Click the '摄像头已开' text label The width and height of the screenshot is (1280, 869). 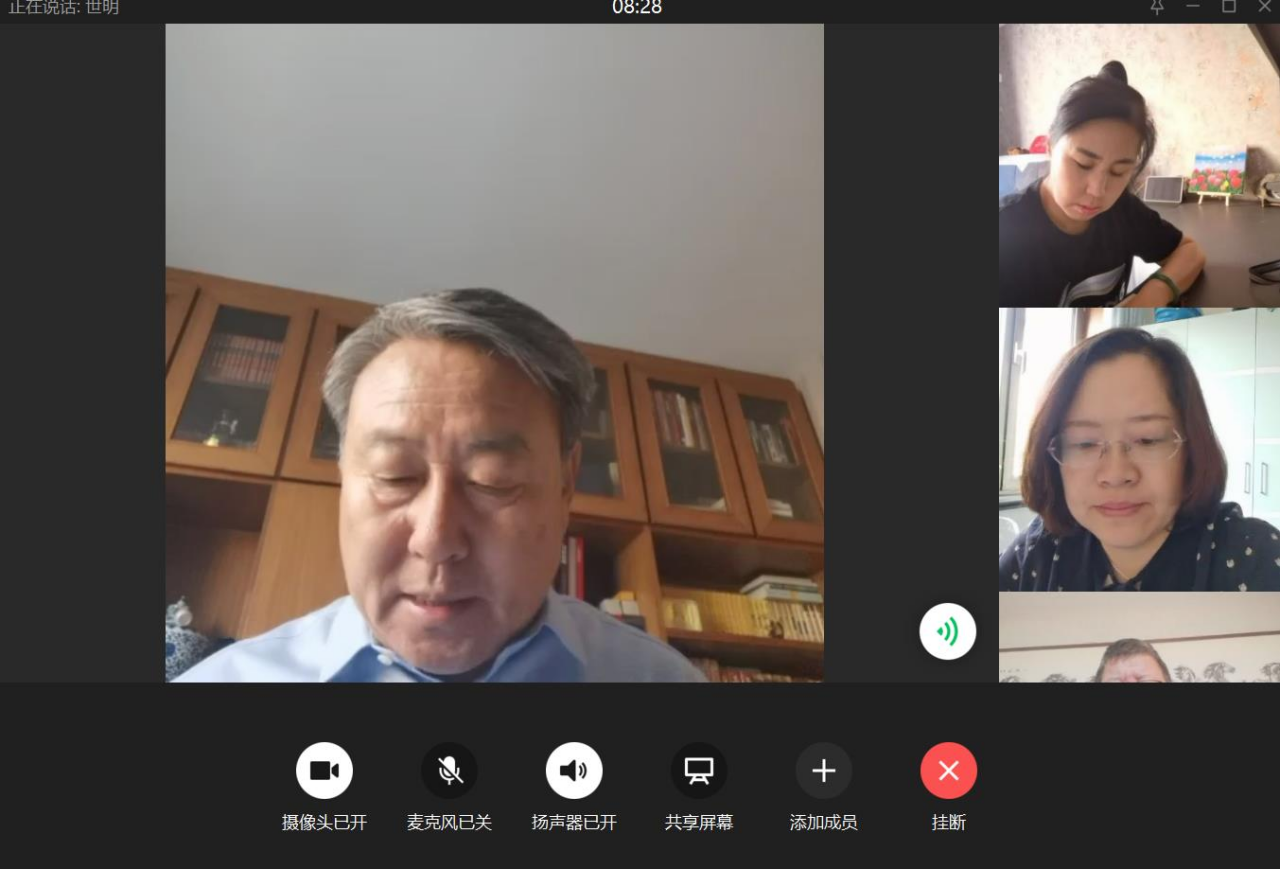324,823
